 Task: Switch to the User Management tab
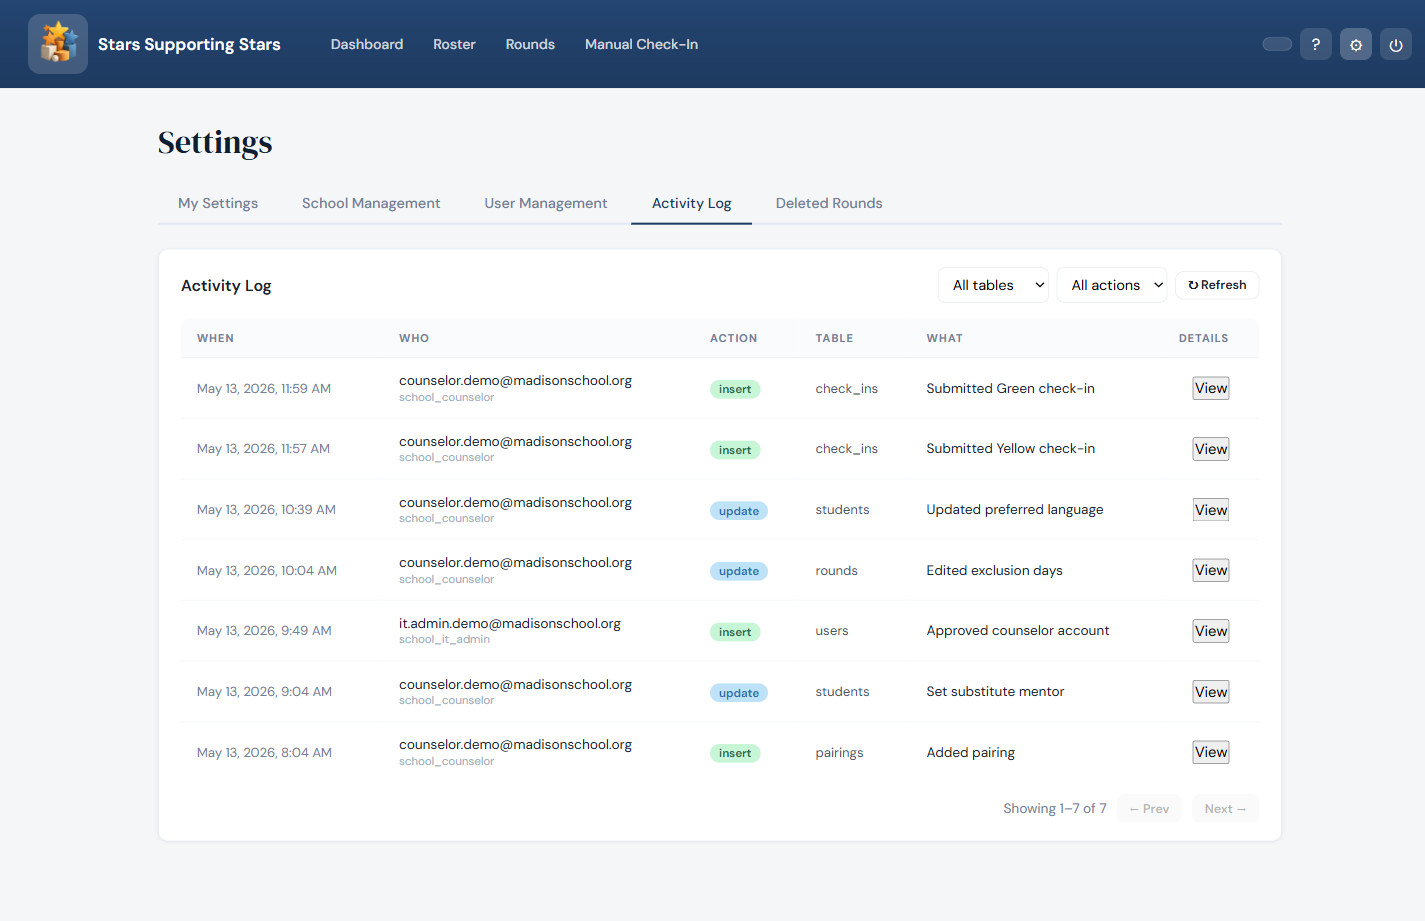tap(546, 203)
